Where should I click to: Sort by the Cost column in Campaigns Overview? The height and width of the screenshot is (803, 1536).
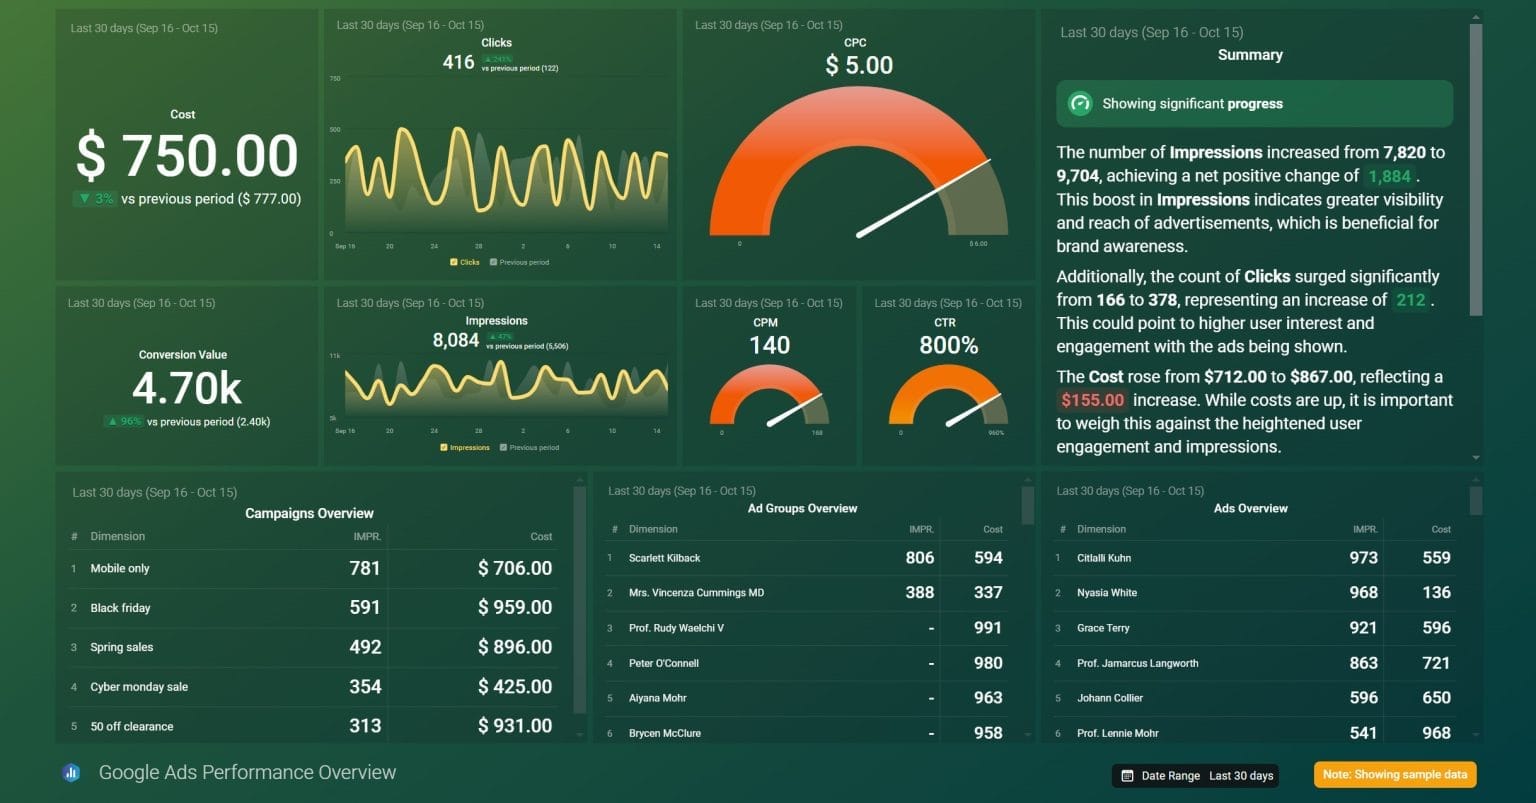point(541,536)
